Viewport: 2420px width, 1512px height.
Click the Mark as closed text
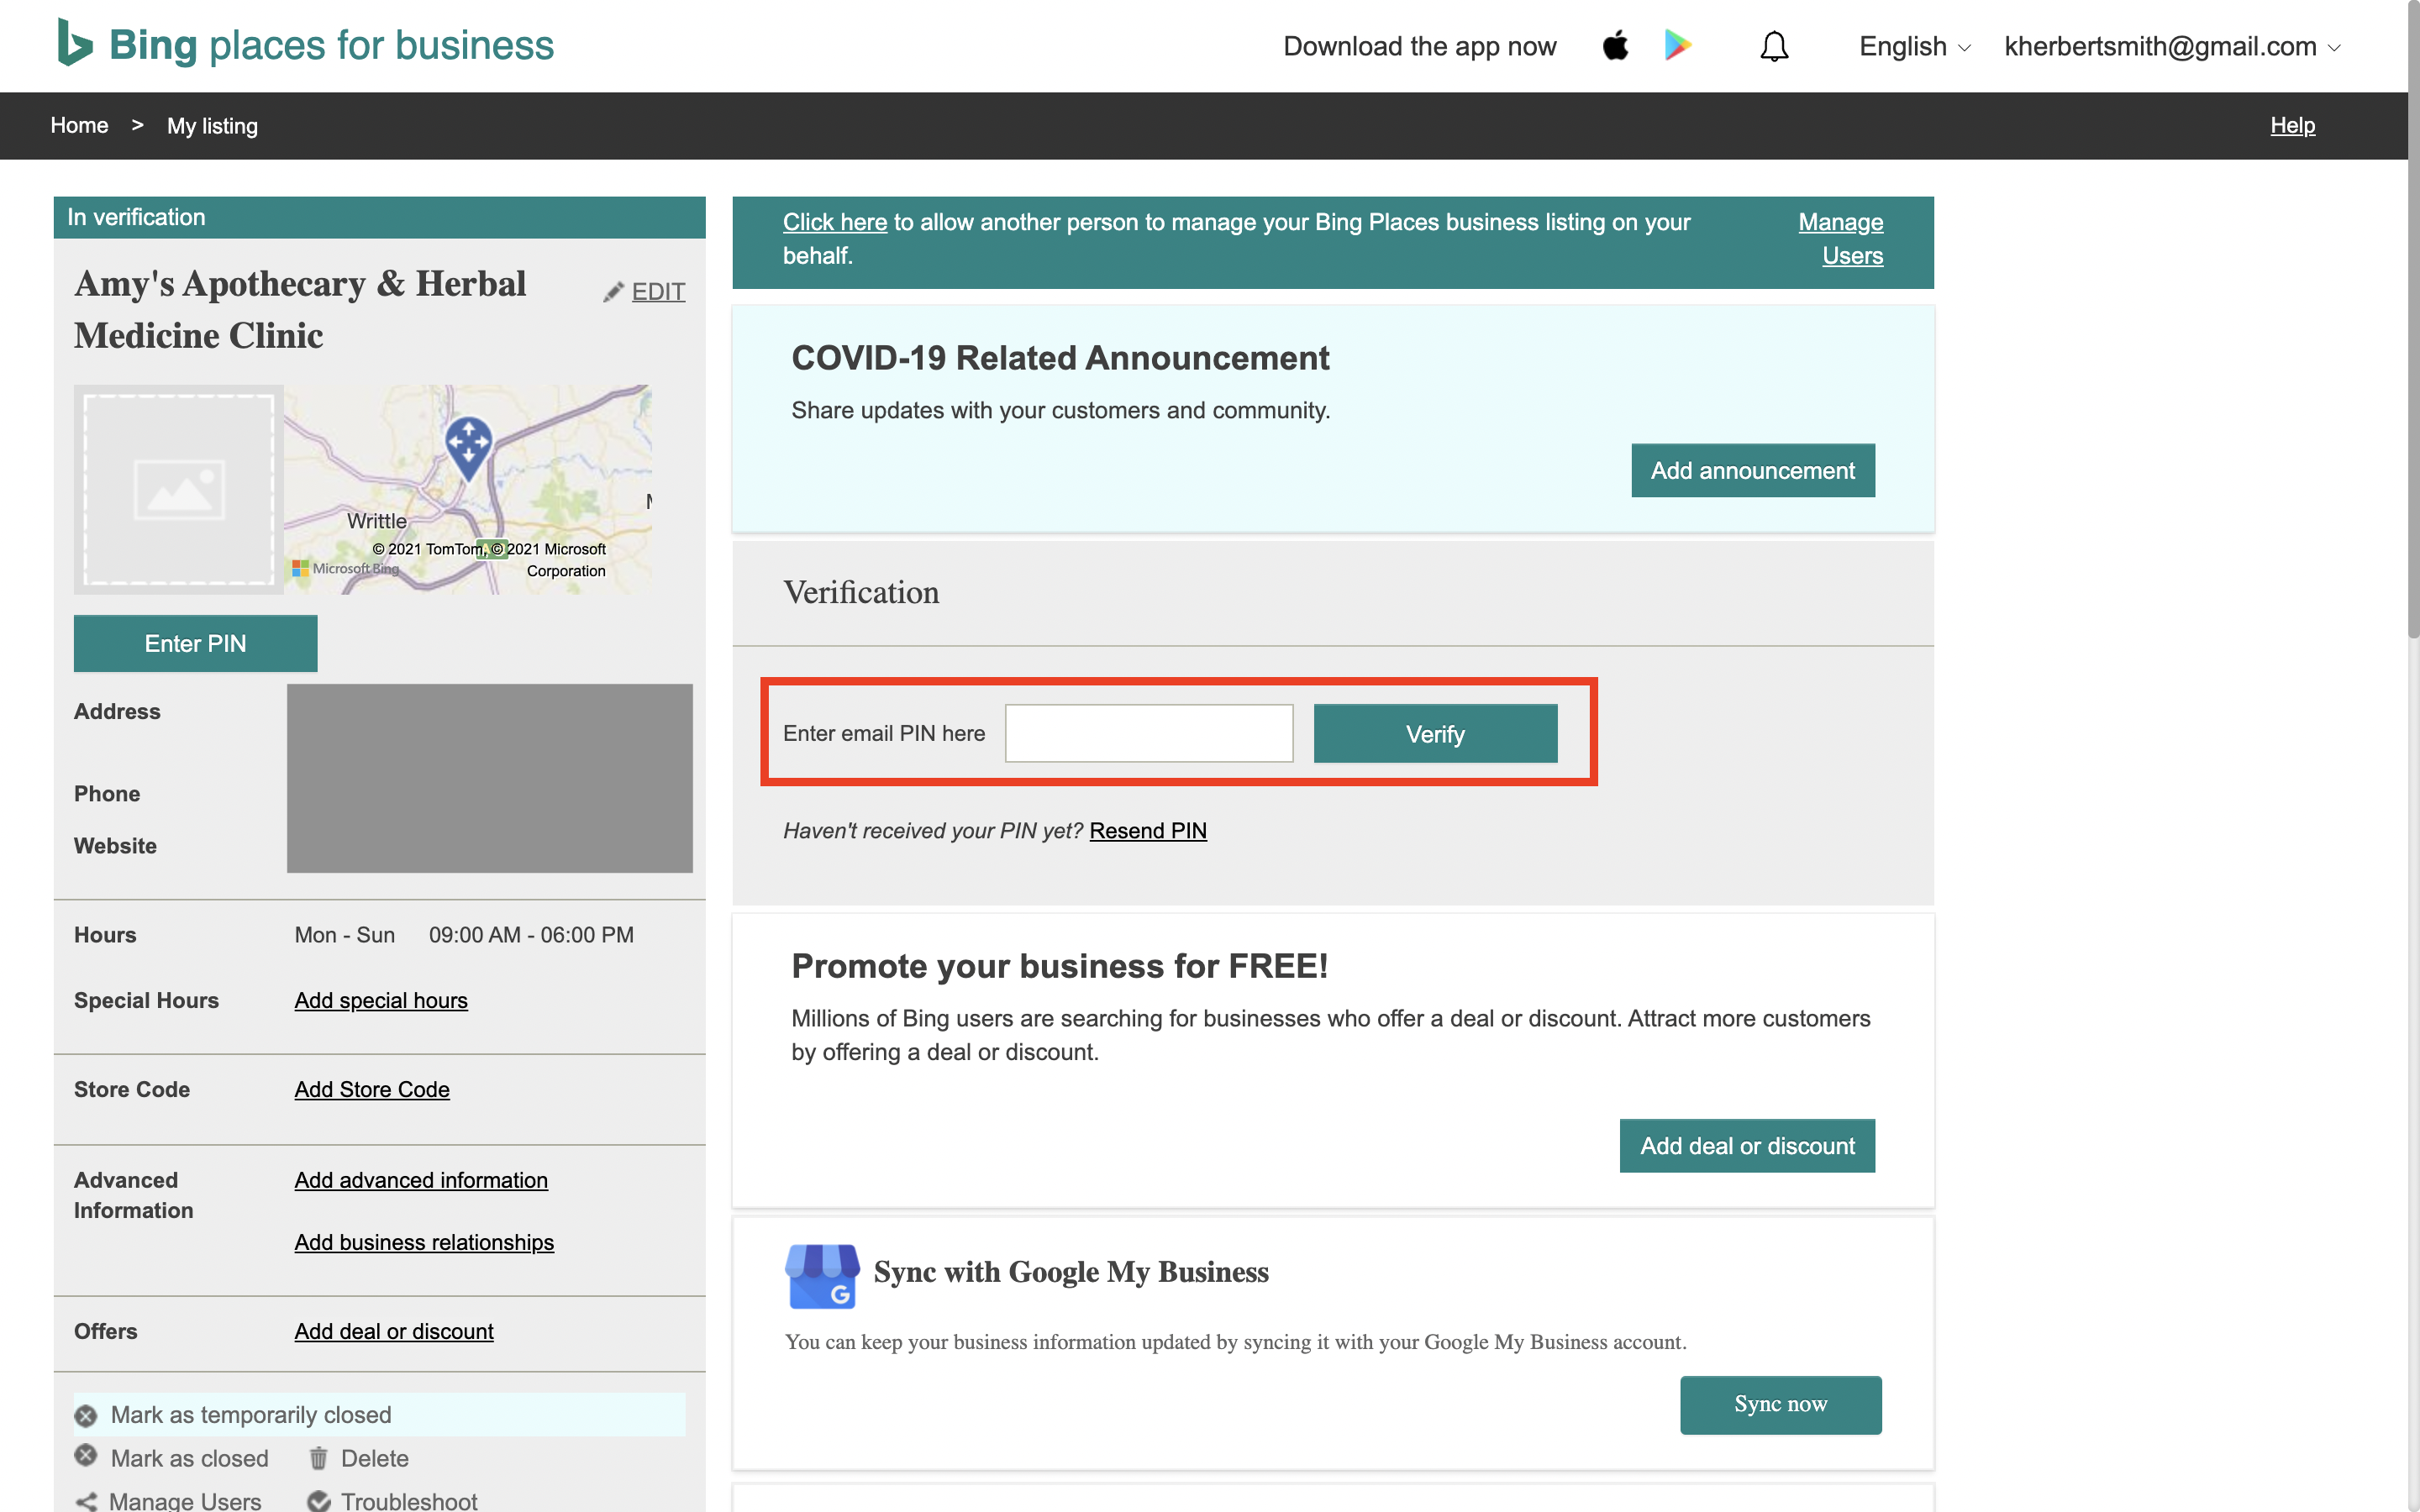[x=189, y=1458]
